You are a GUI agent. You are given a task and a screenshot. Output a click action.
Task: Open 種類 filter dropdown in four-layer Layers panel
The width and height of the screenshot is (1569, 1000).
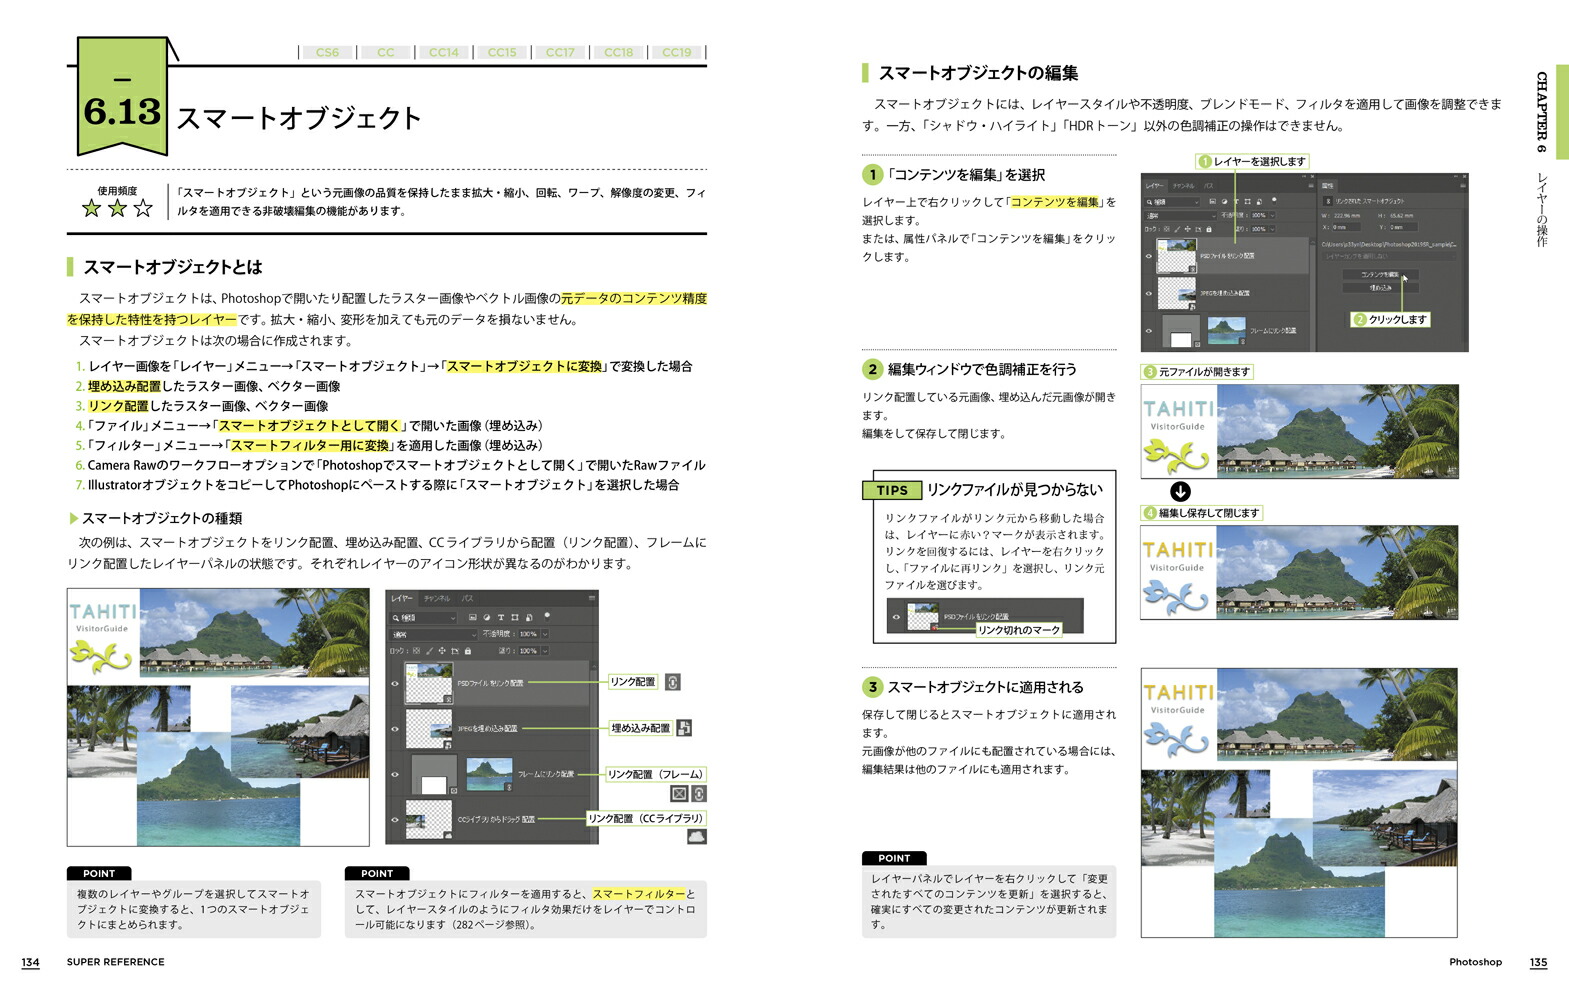(423, 618)
